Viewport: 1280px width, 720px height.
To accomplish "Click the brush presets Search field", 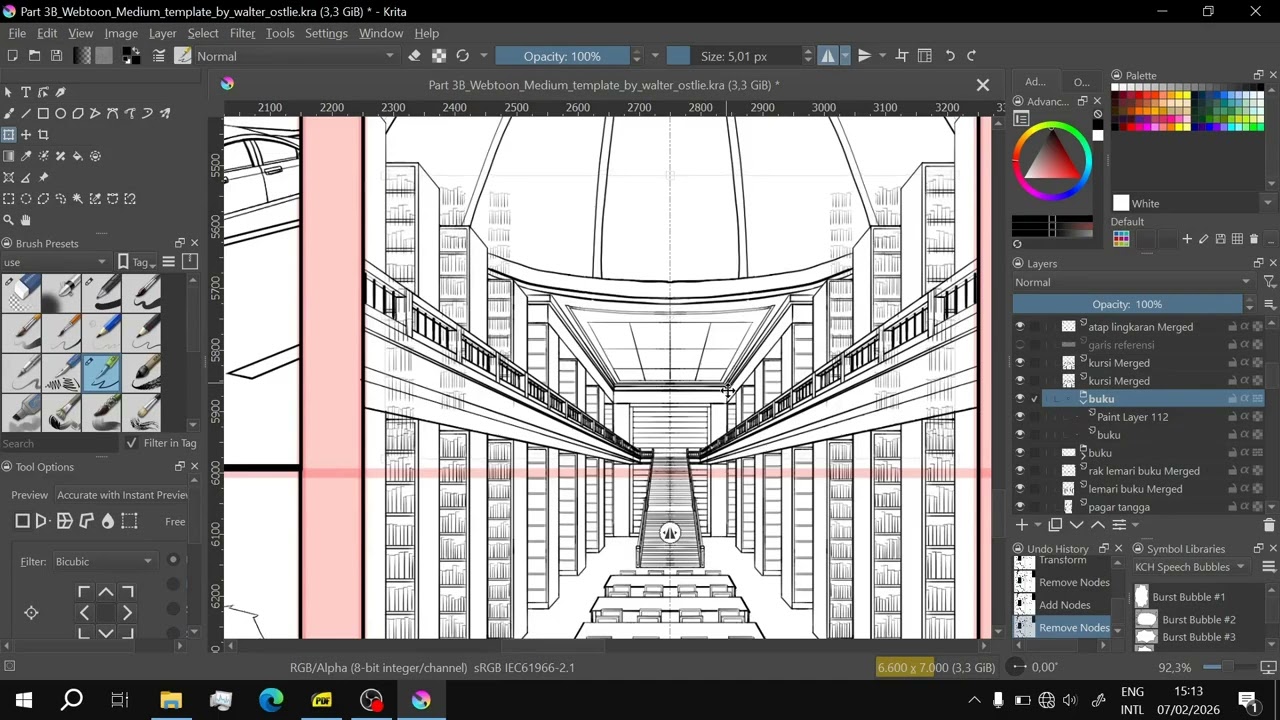I will (x=58, y=443).
